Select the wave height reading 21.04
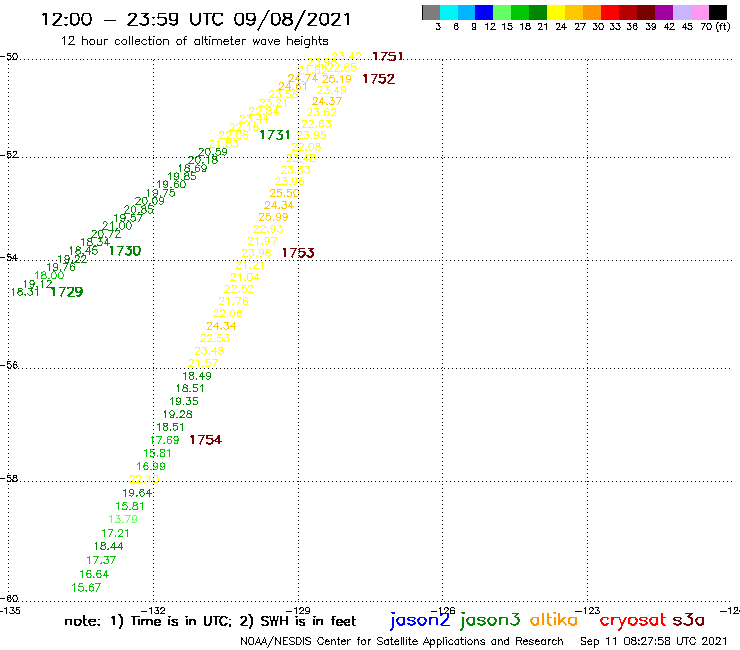Screen dimensions: 740x650 point(245,277)
